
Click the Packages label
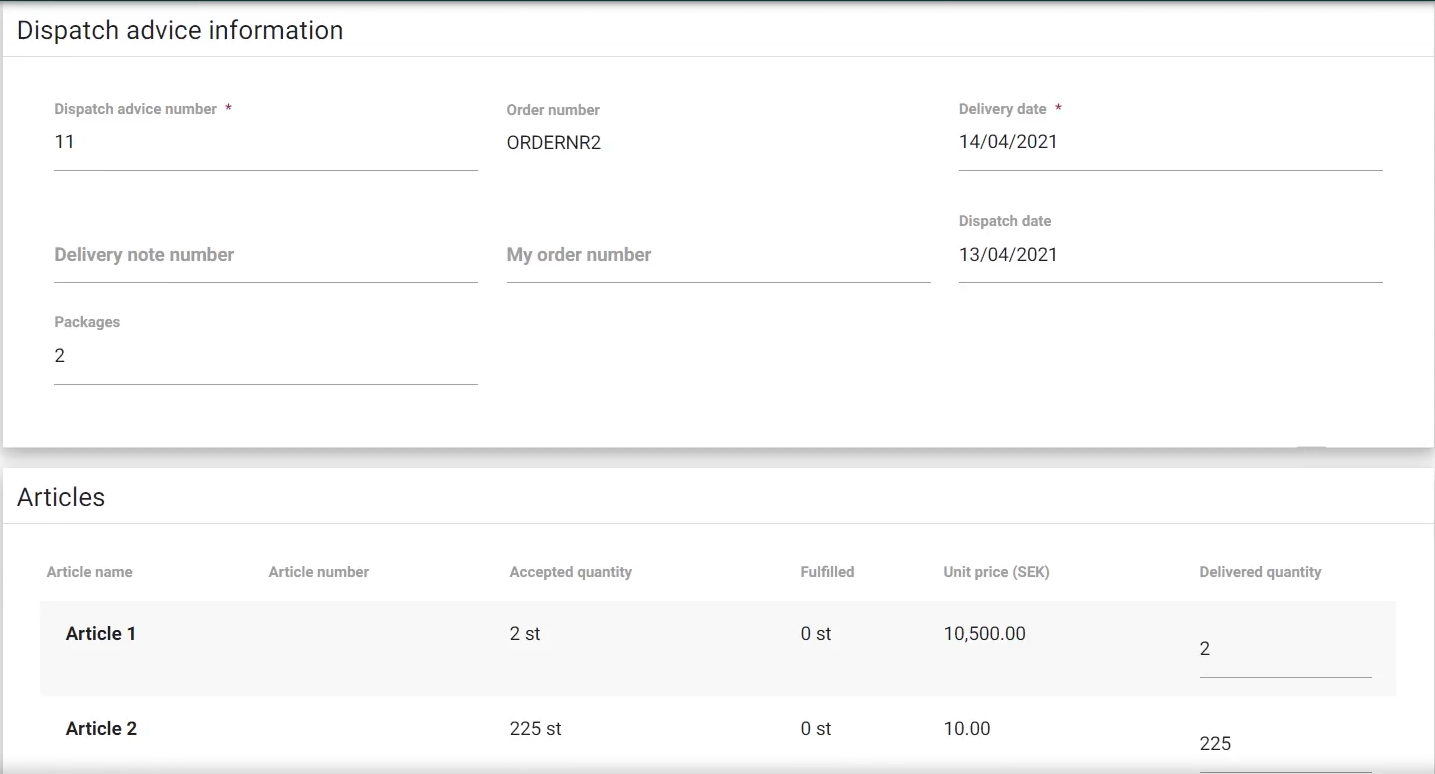(x=87, y=322)
